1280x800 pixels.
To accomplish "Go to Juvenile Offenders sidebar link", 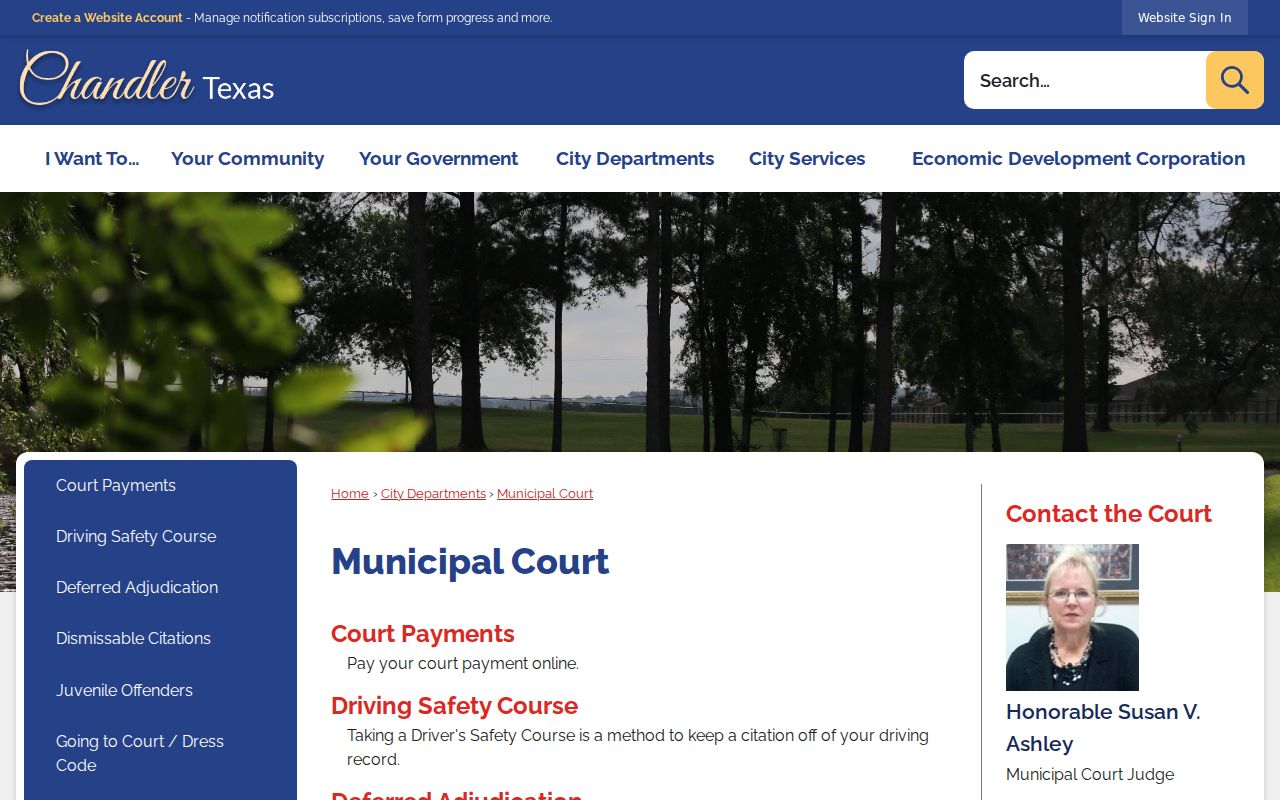I will pos(160,691).
